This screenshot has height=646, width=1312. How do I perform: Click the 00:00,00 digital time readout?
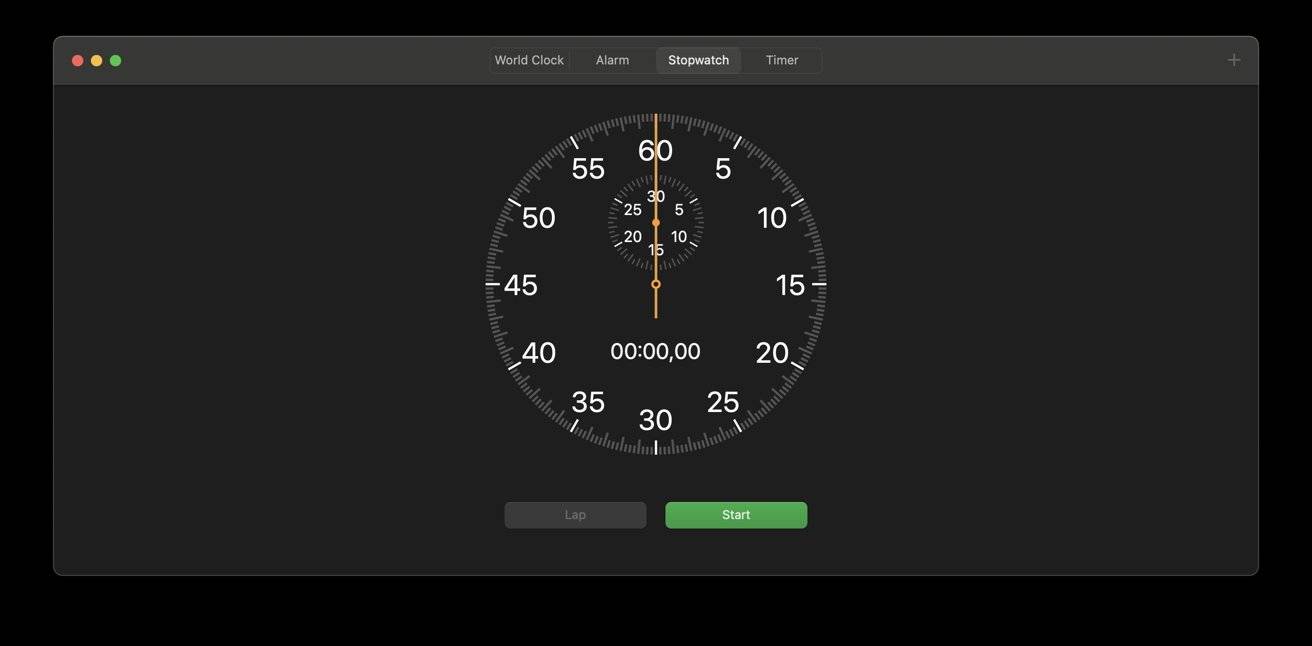(655, 351)
